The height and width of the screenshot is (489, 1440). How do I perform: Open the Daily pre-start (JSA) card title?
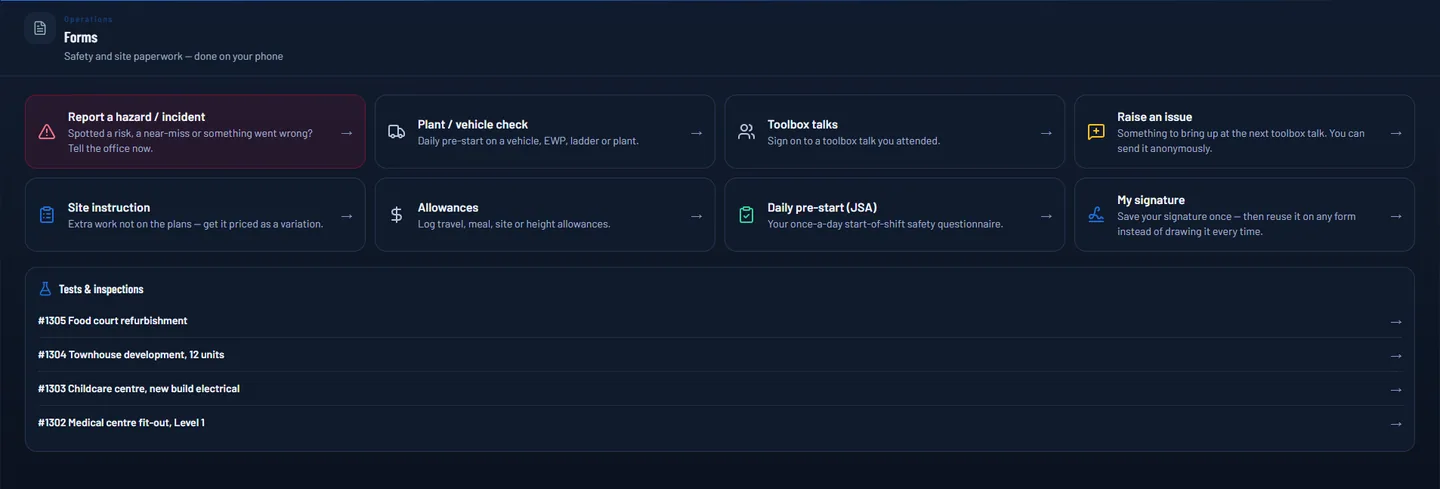(822, 208)
